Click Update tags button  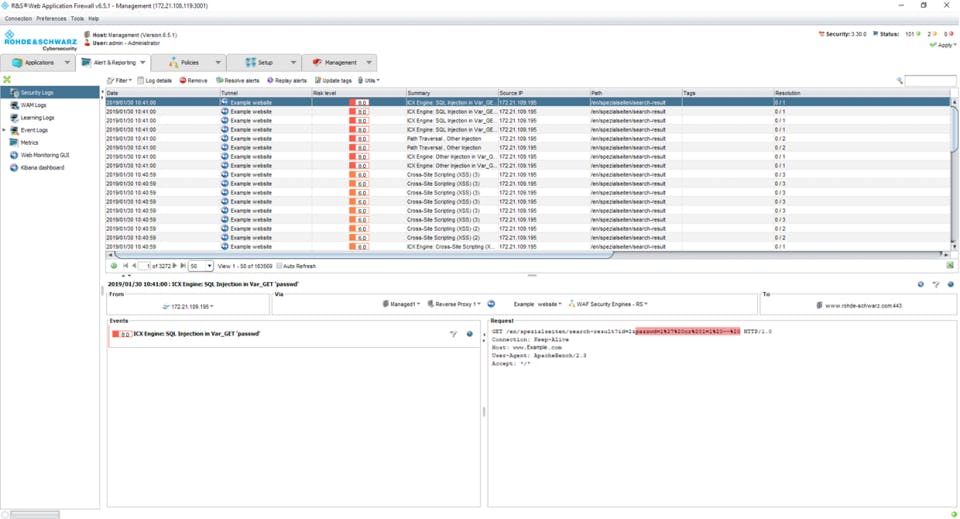pyautogui.click(x=333, y=80)
